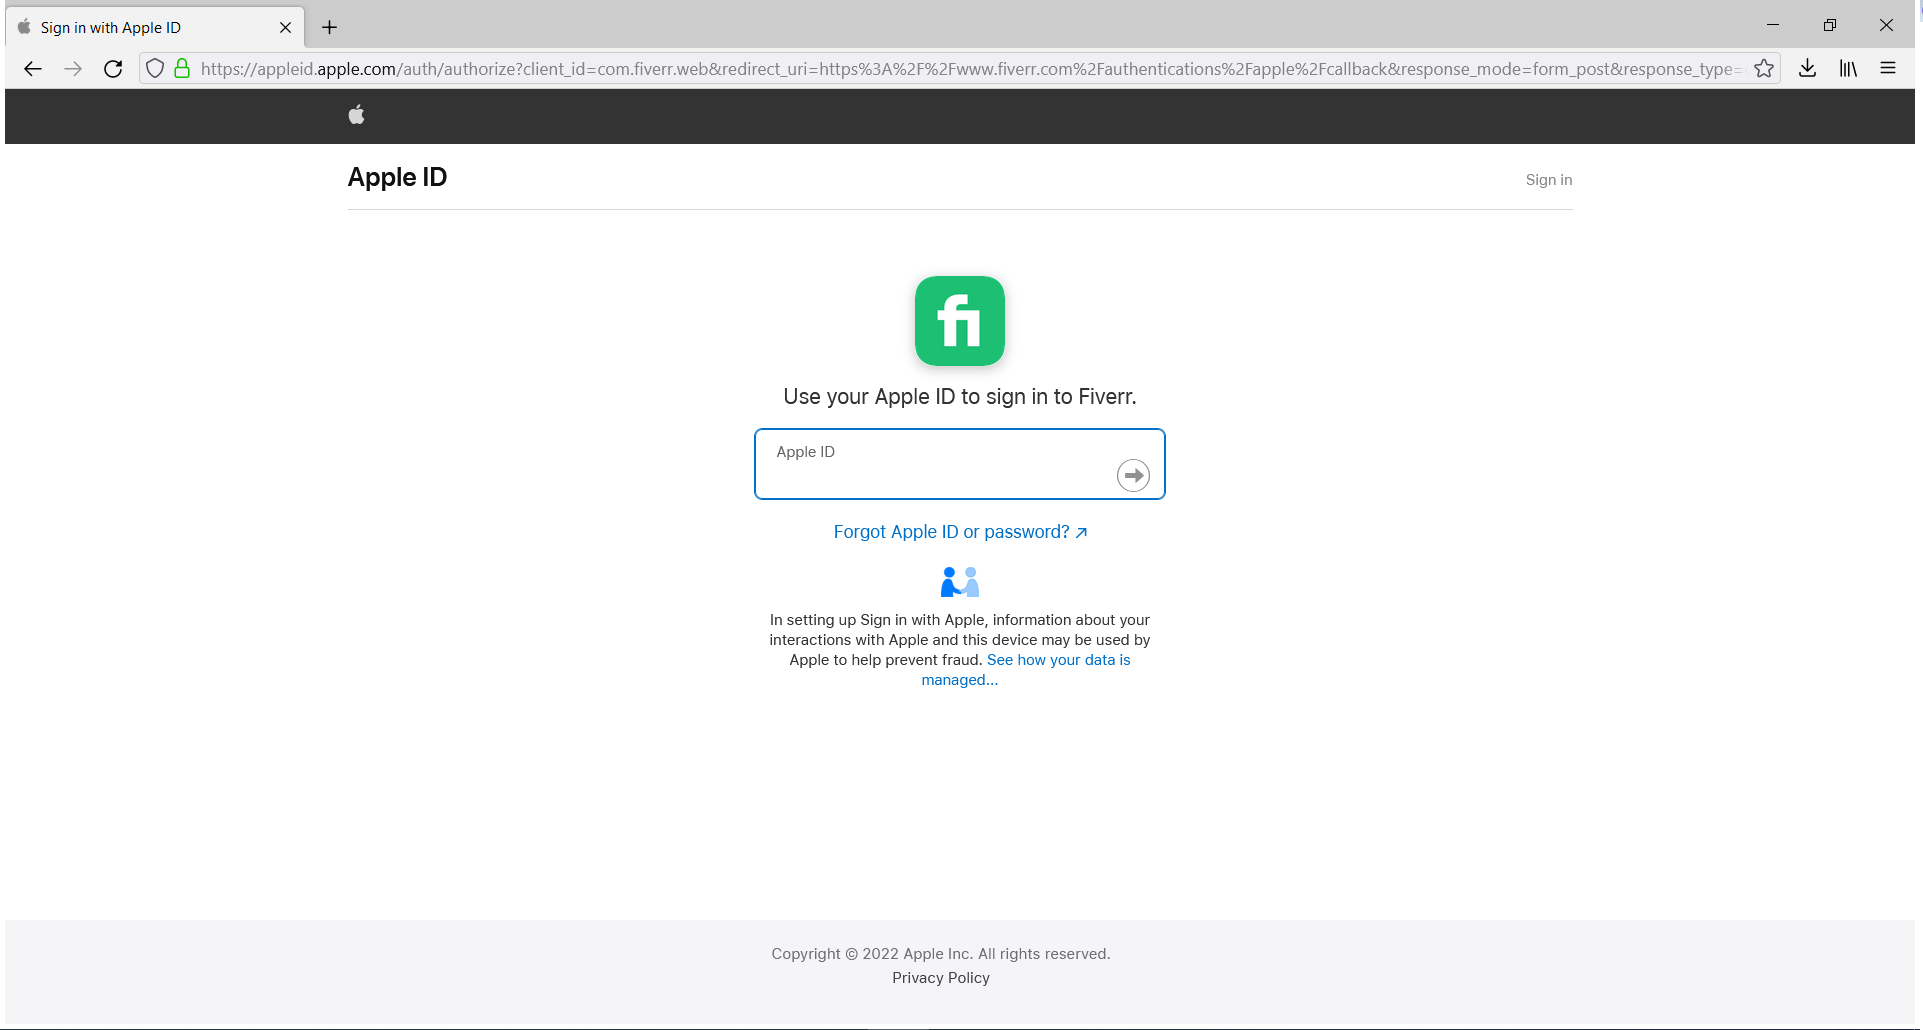Reload the current page
Viewport: 1923px width, 1030px height.
point(113,68)
